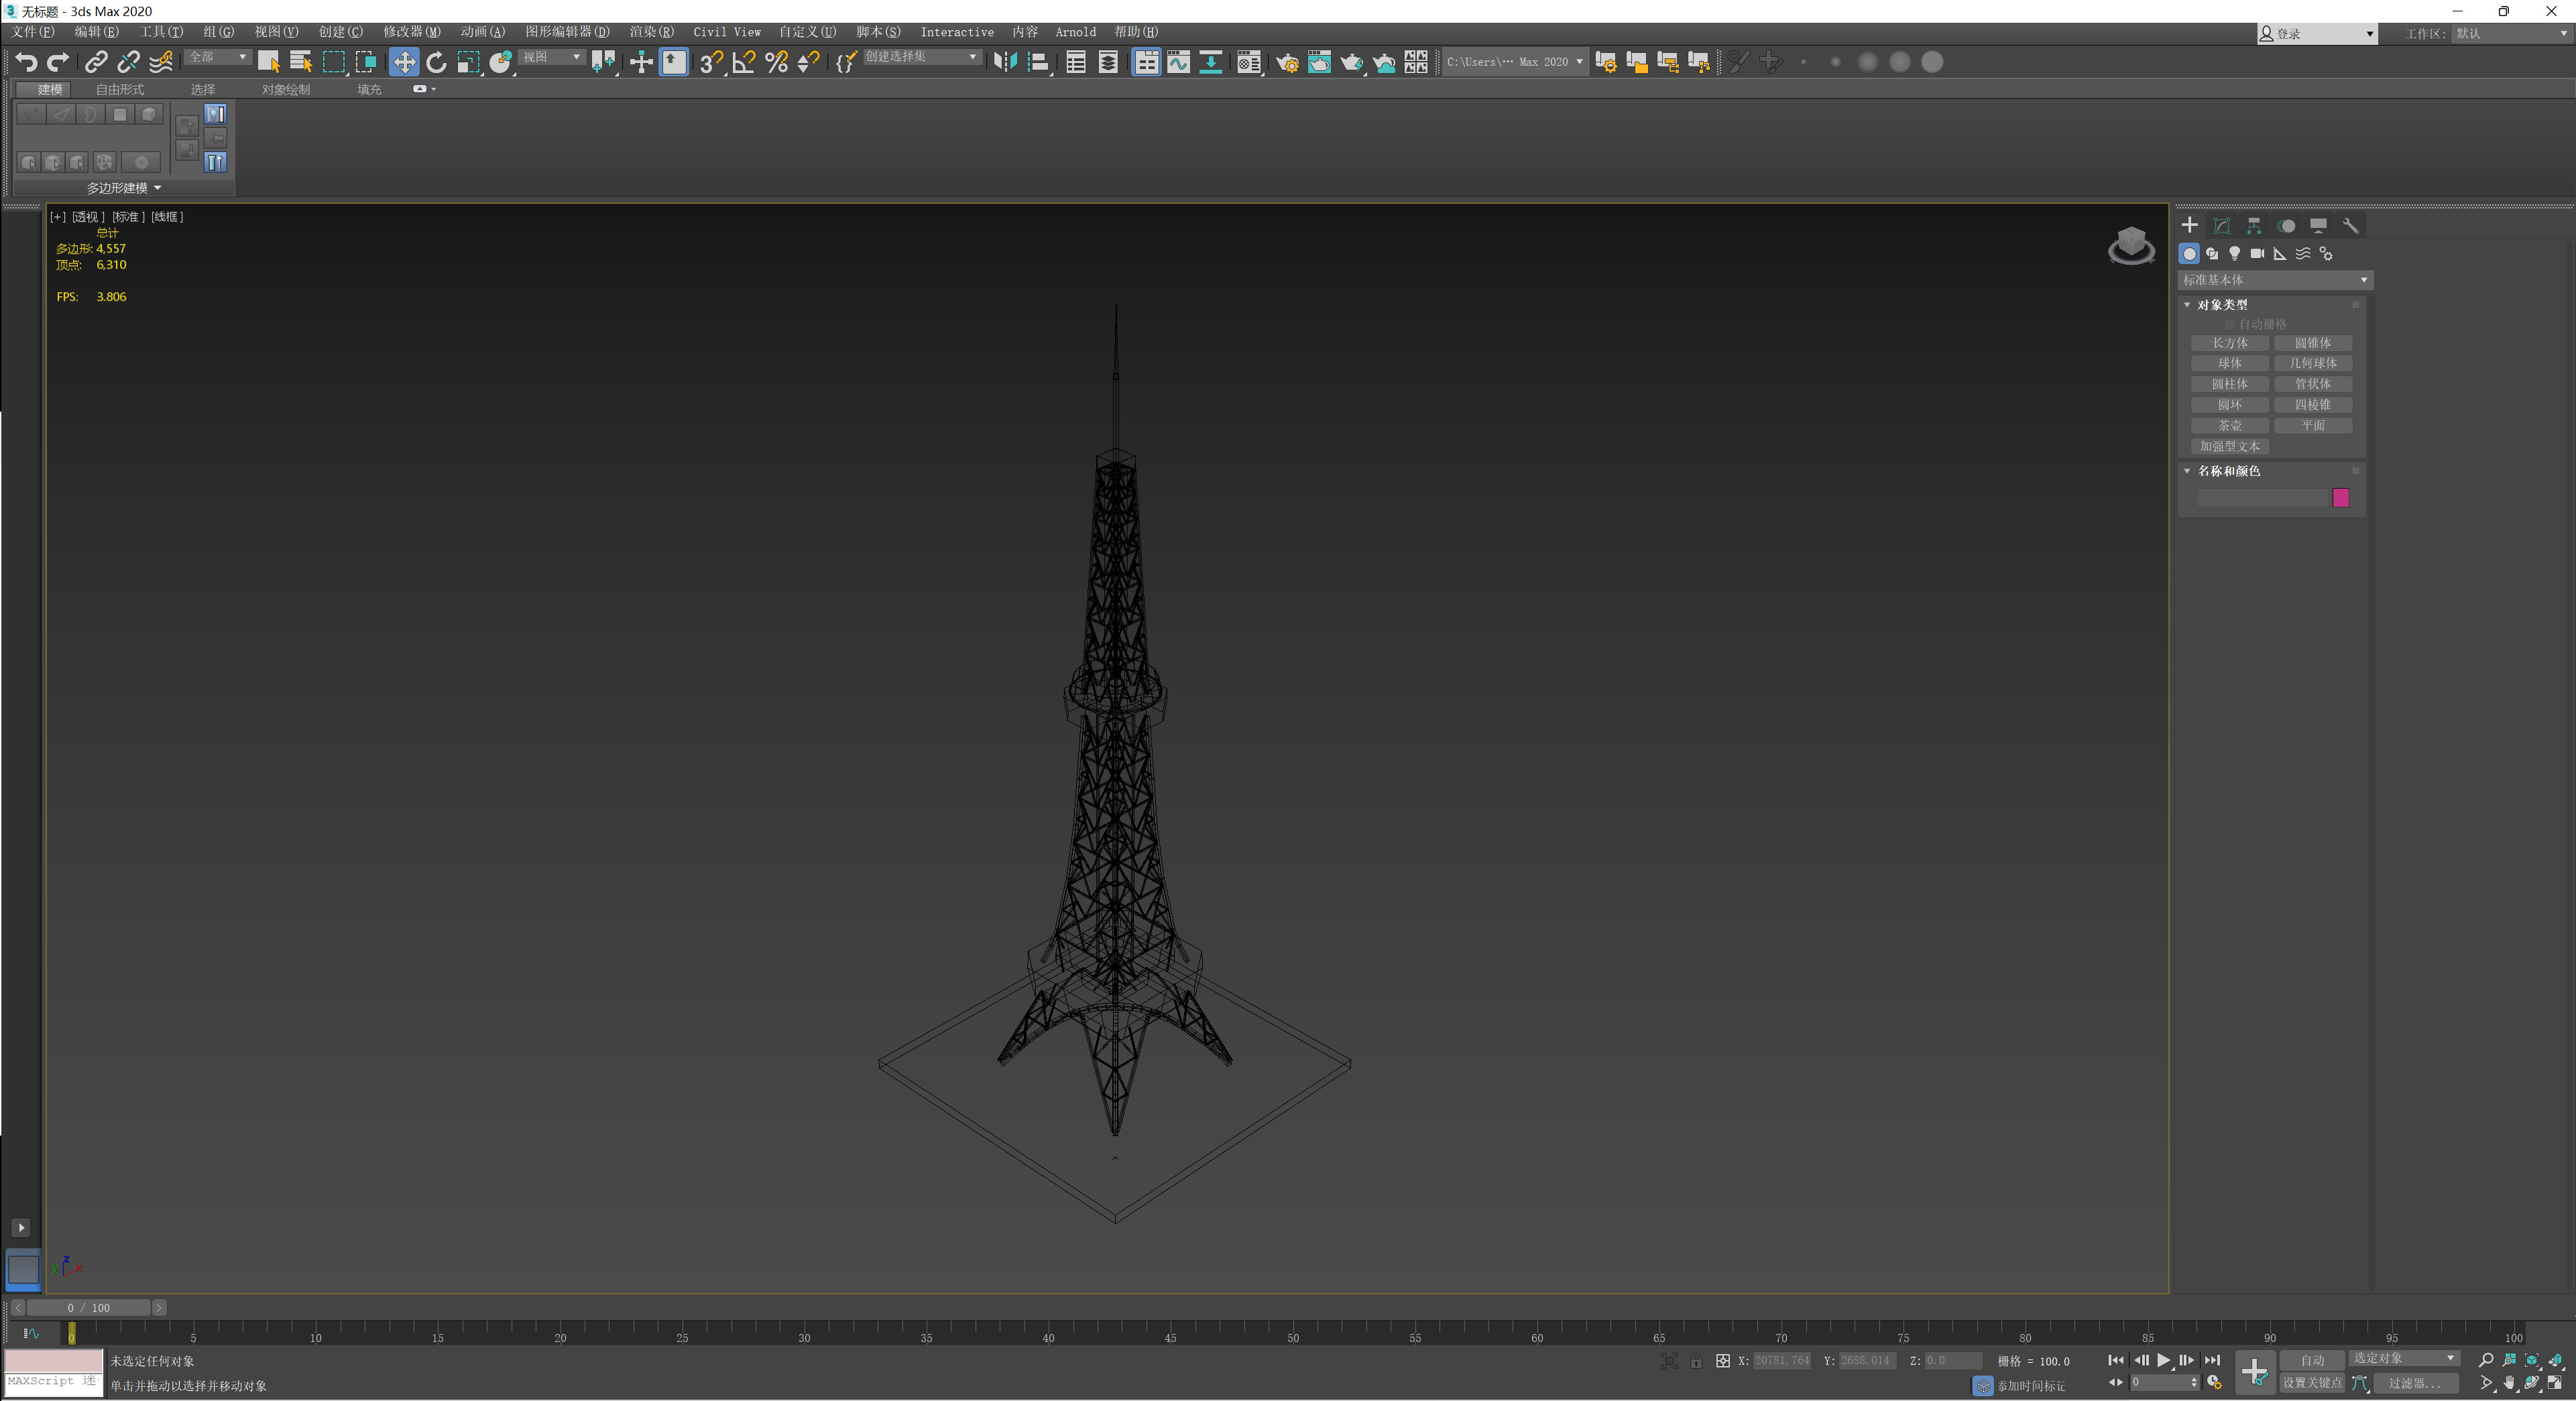Activate the Select and Move tool
This screenshot has height=1401, width=2576.
coord(404,62)
